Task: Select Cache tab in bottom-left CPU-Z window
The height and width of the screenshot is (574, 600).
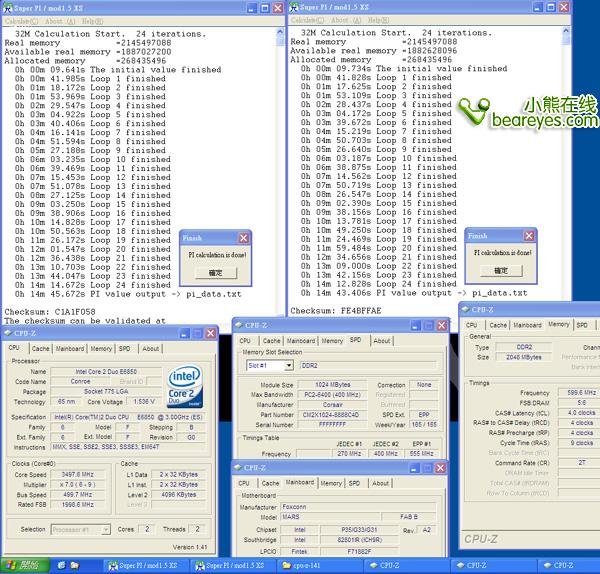Action: click(x=41, y=349)
